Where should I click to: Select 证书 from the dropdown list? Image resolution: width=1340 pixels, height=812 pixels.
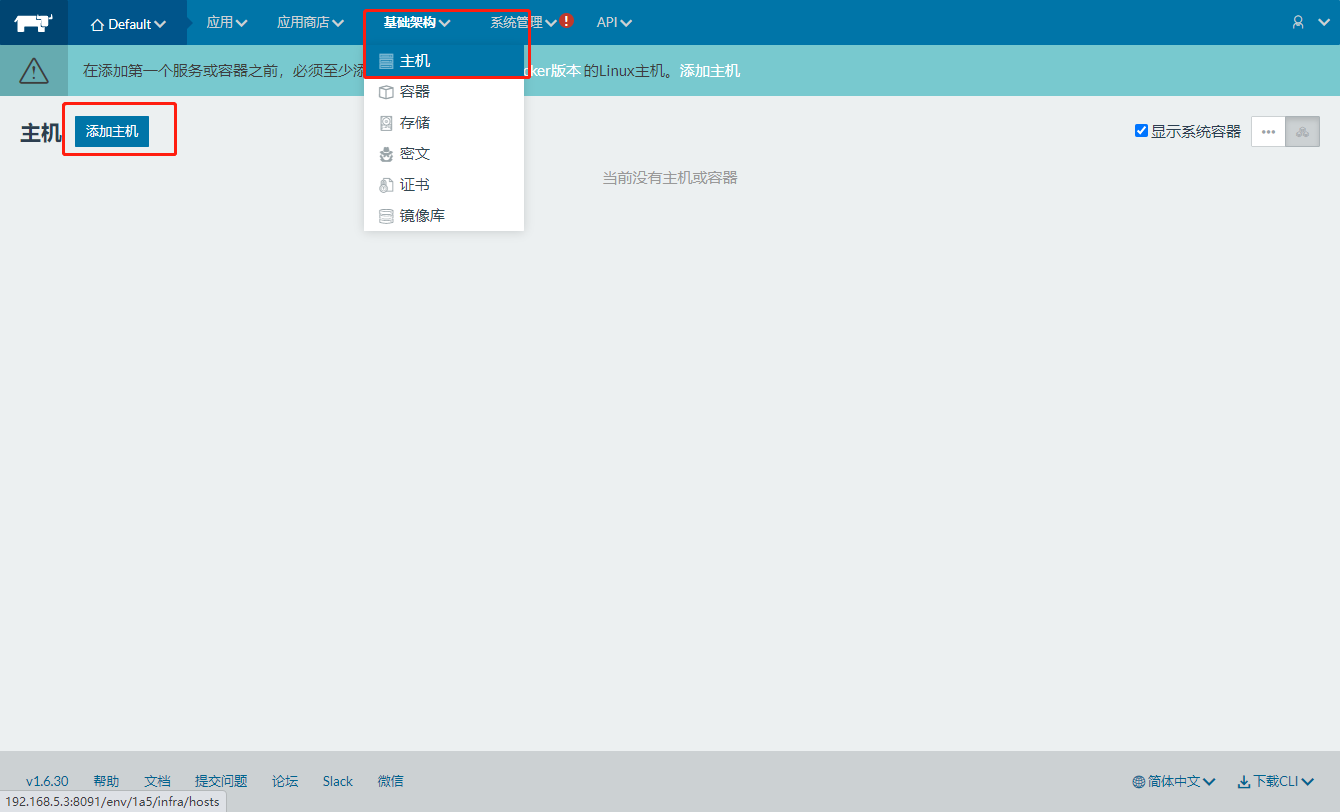tap(414, 185)
